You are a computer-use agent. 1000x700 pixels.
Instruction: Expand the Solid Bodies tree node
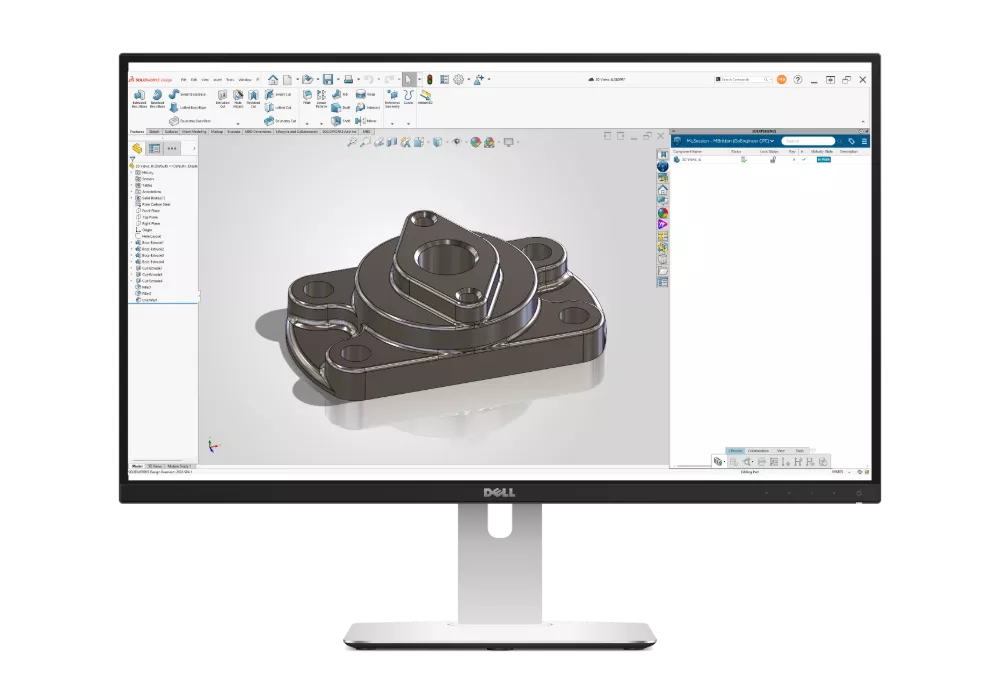132,198
